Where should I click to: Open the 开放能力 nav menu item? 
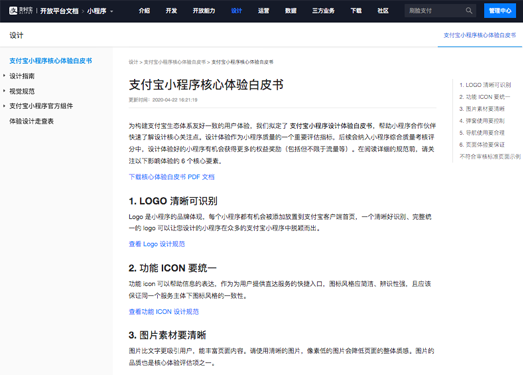coord(204,11)
